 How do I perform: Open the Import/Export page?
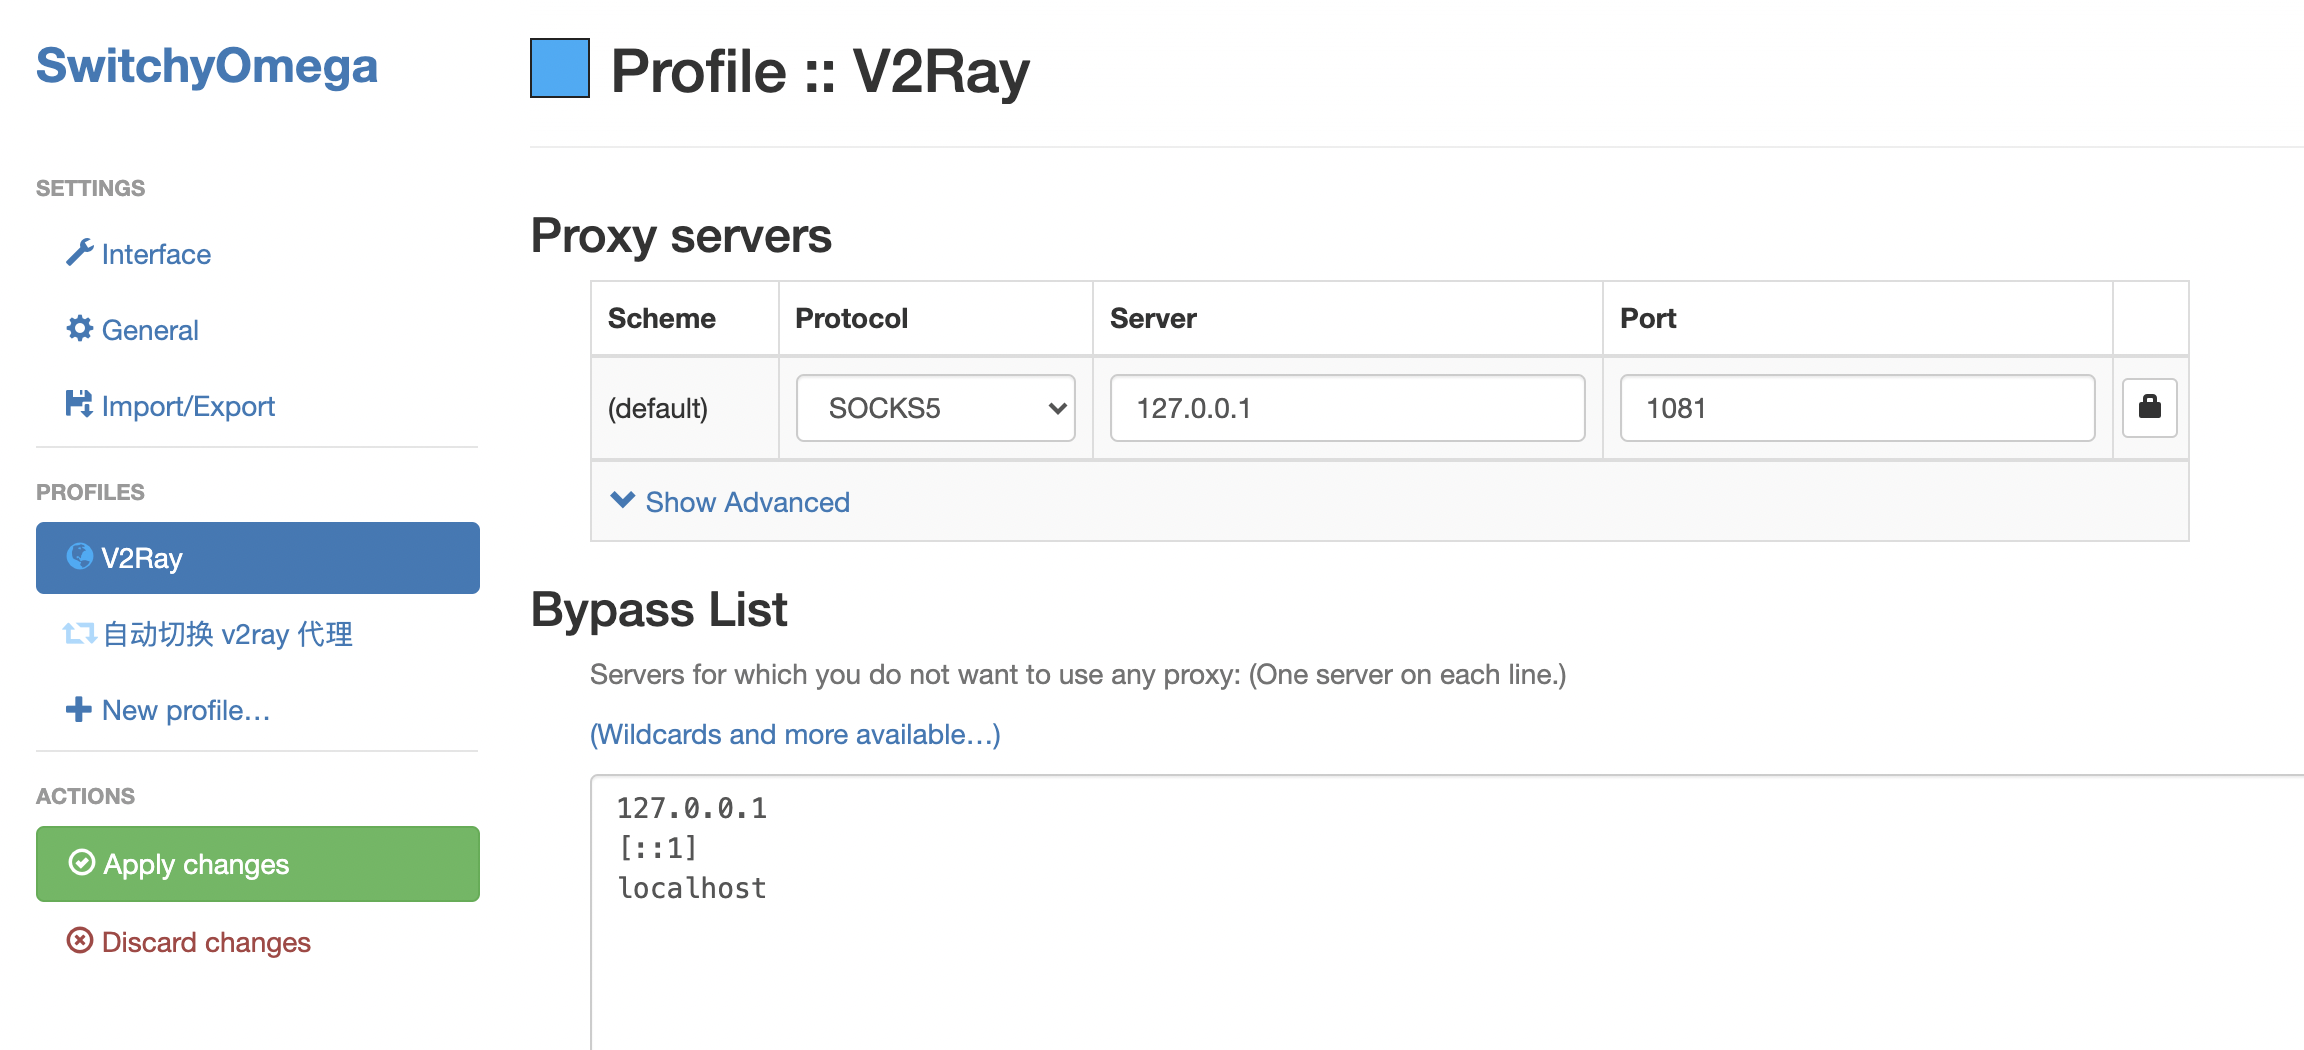[x=188, y=406]
